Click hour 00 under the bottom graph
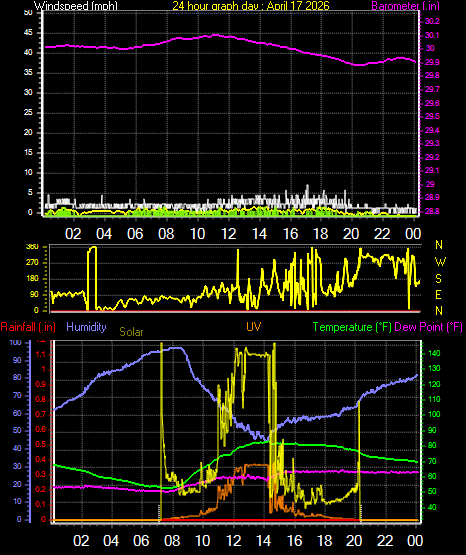The image size is (466, 555). click(415, 541)
